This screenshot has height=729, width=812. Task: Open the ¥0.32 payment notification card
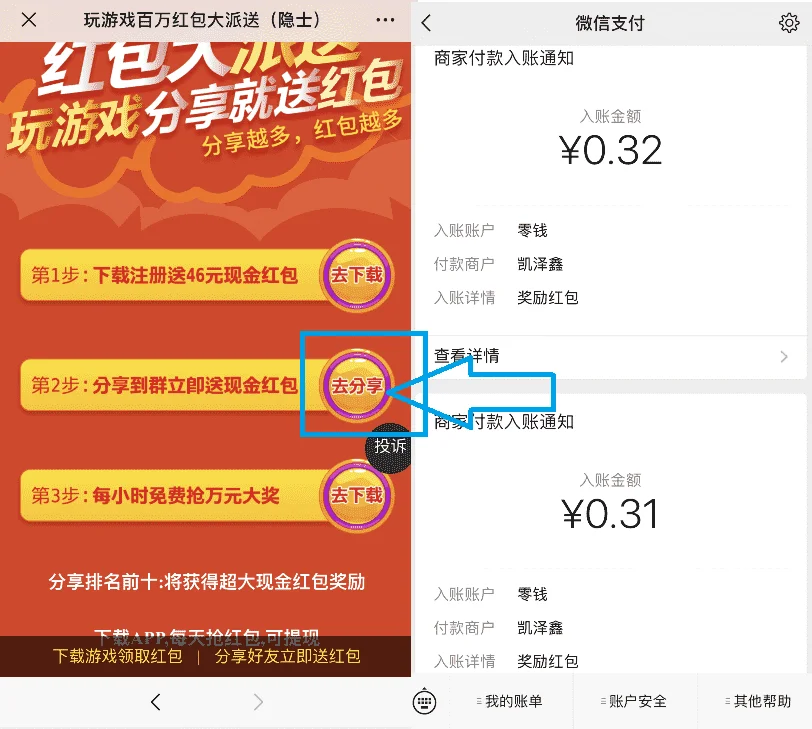coord(611,189)
